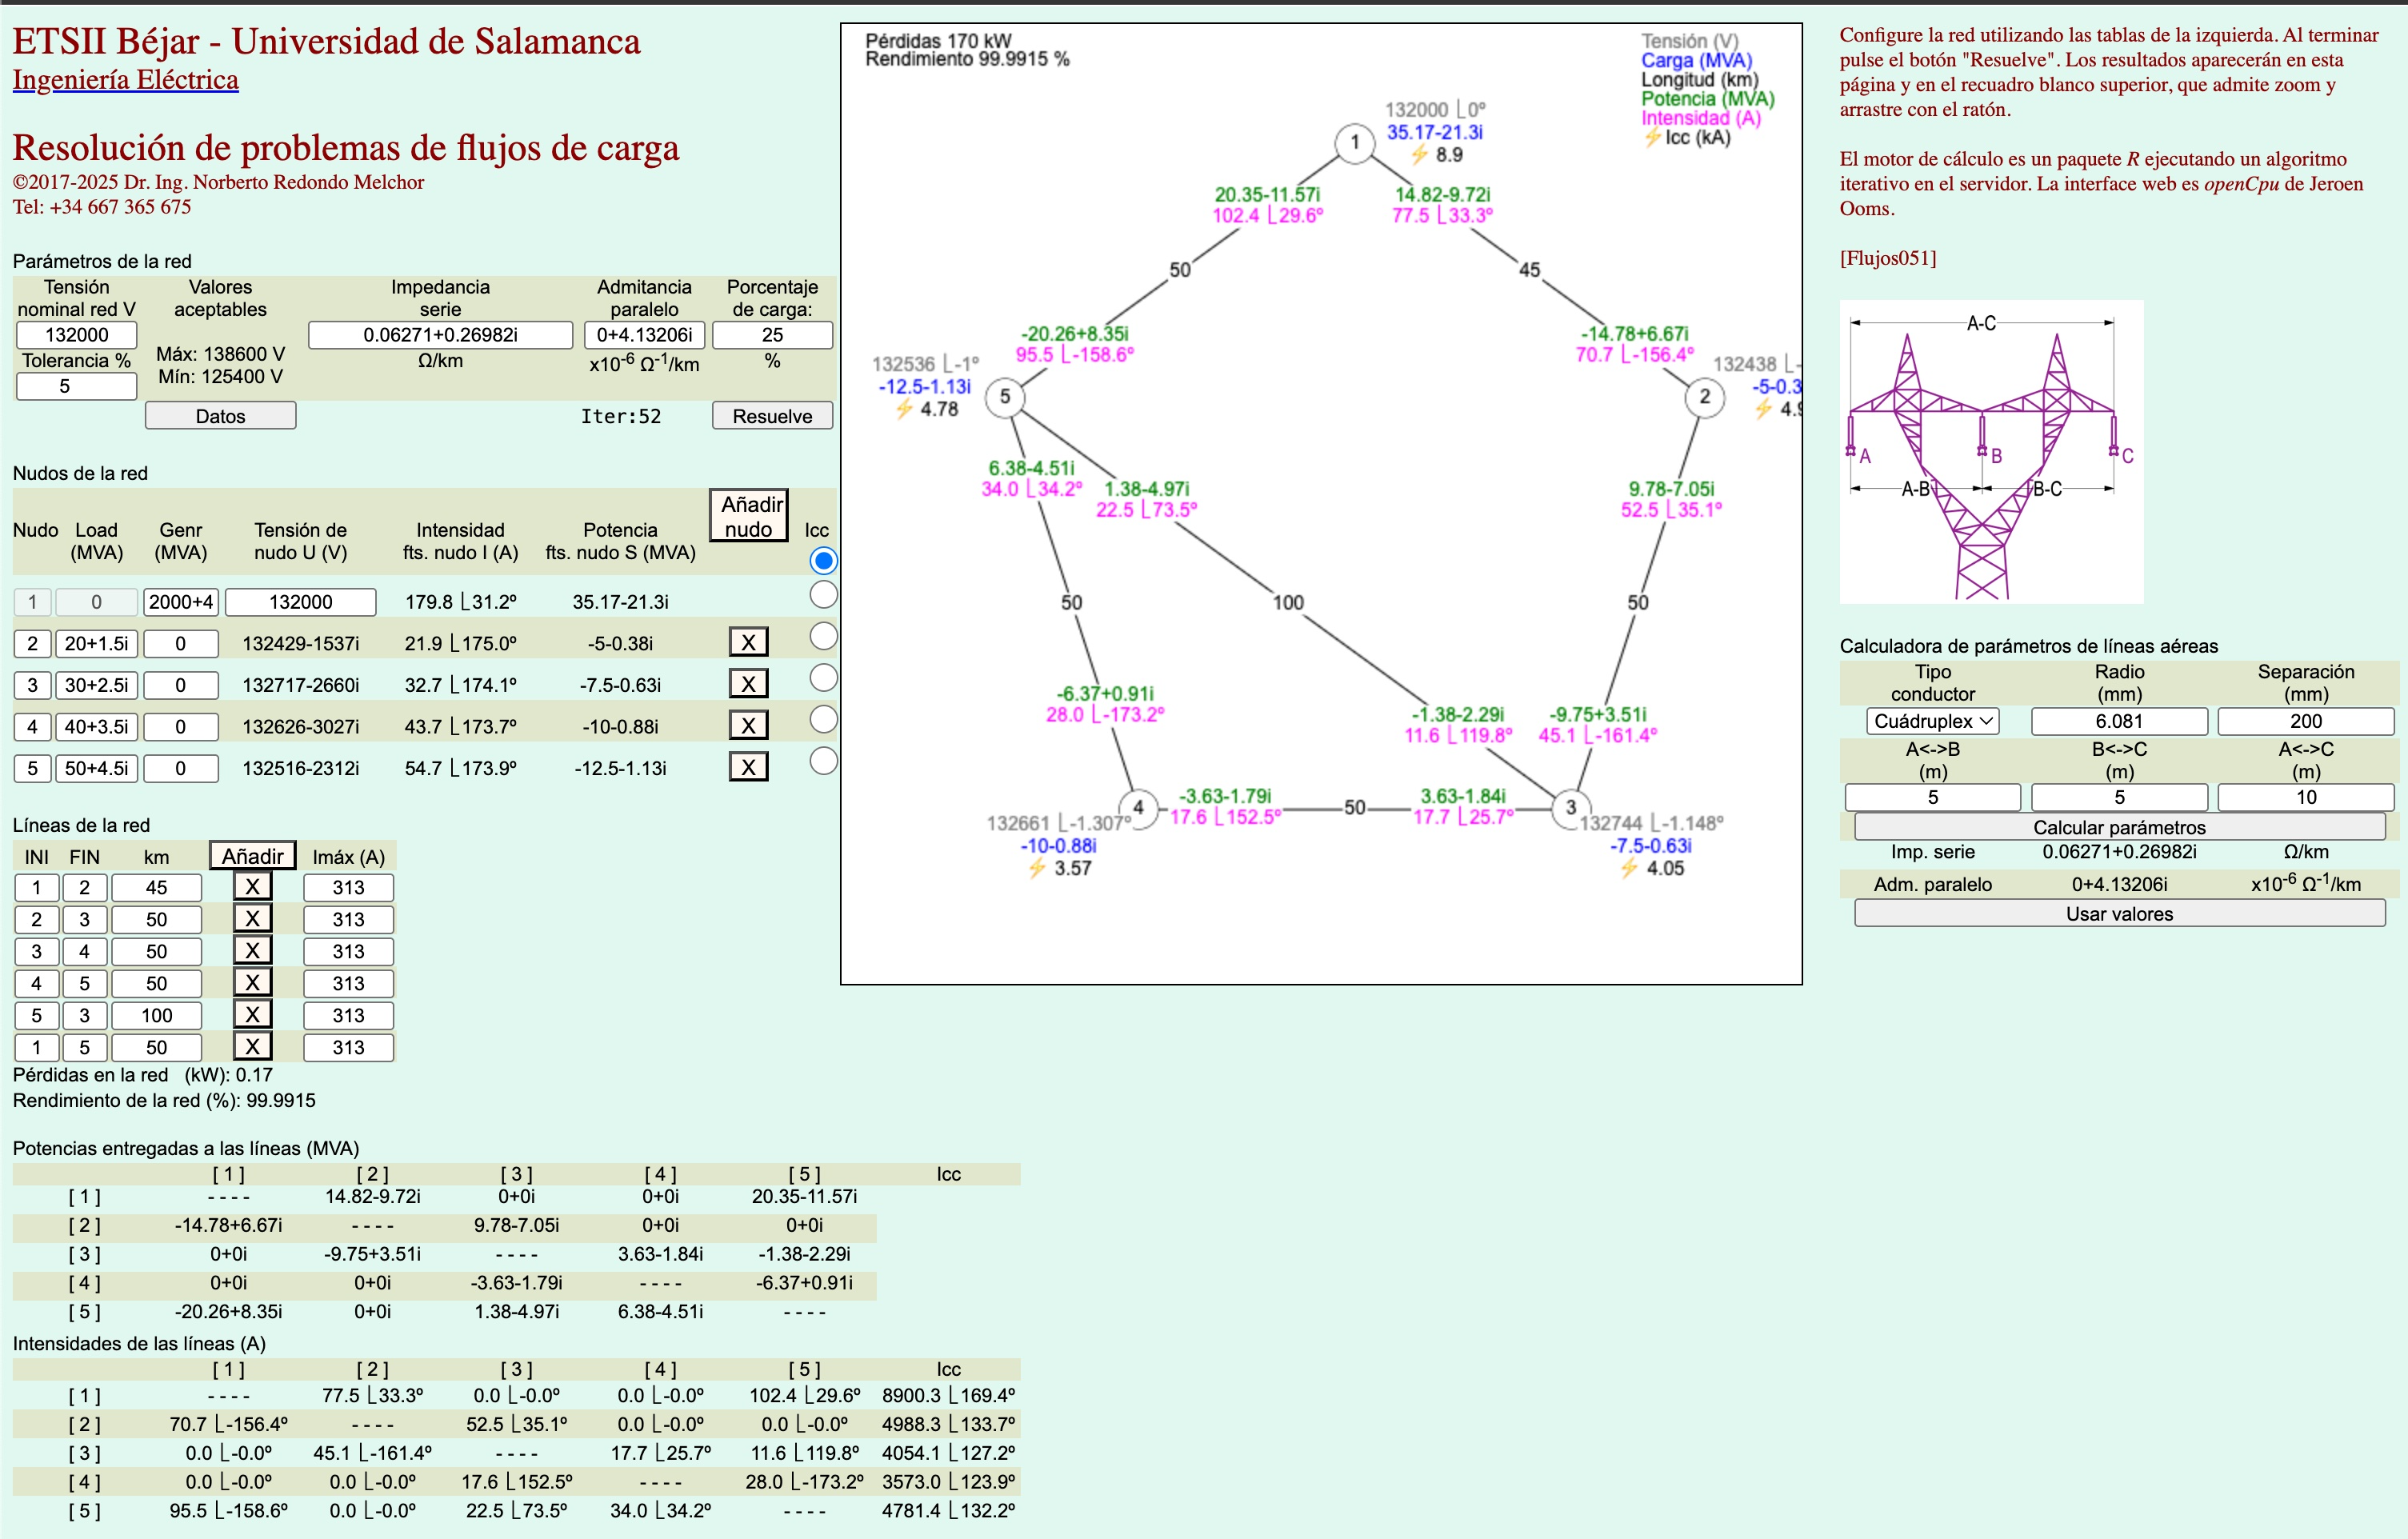Image resolution: width=2408 pixels, height=1539 pixels.
Task: Click the Calcular parámetros button
Action: coord(2118,827)
